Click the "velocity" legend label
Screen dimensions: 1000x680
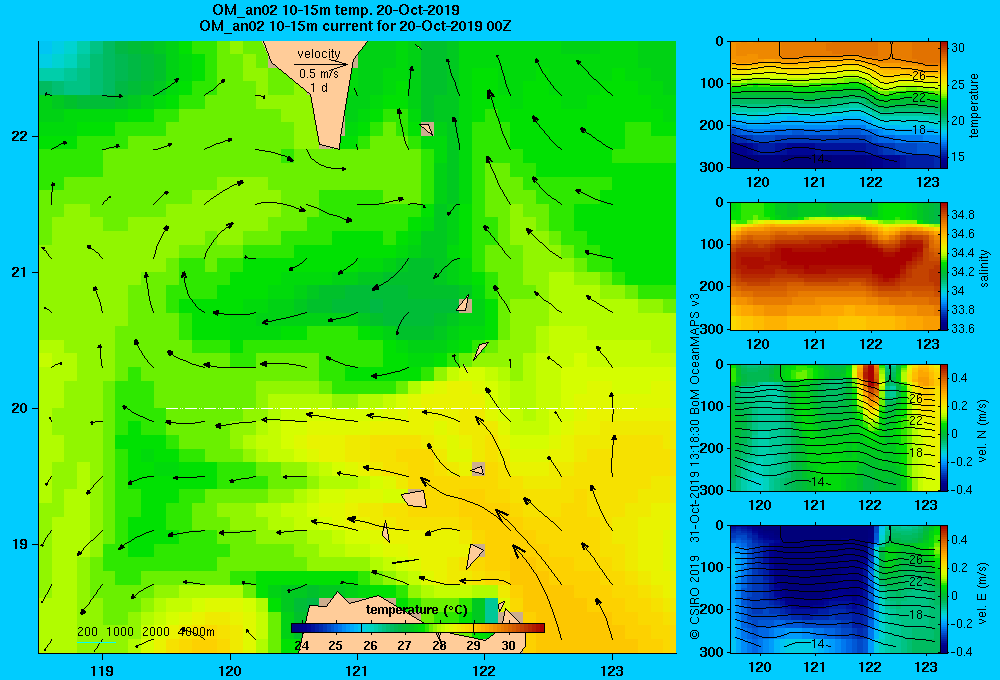coord(318,54)
